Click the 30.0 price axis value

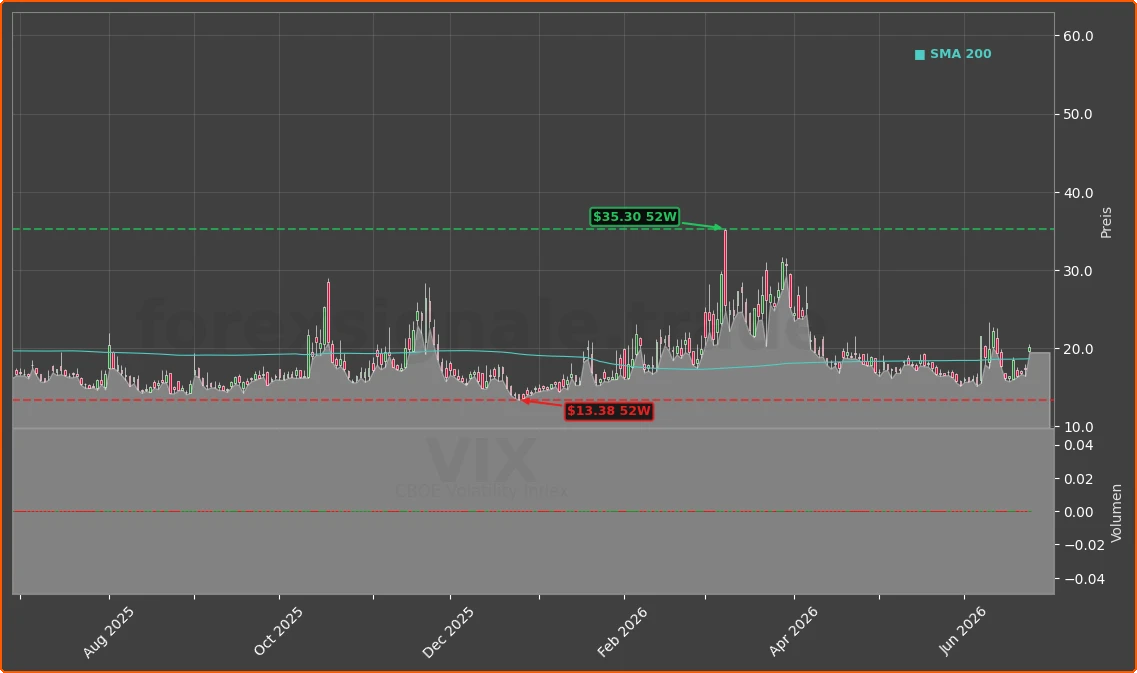click(1078, 271)
